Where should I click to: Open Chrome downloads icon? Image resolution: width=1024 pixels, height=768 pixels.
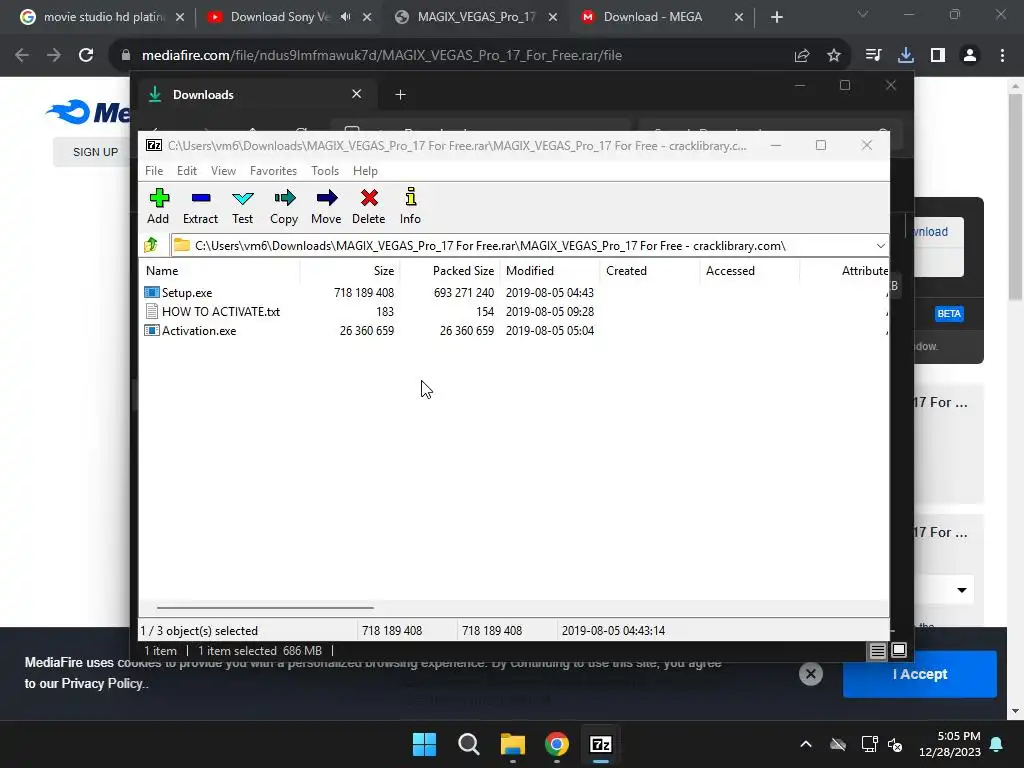(x=906, y=56)
